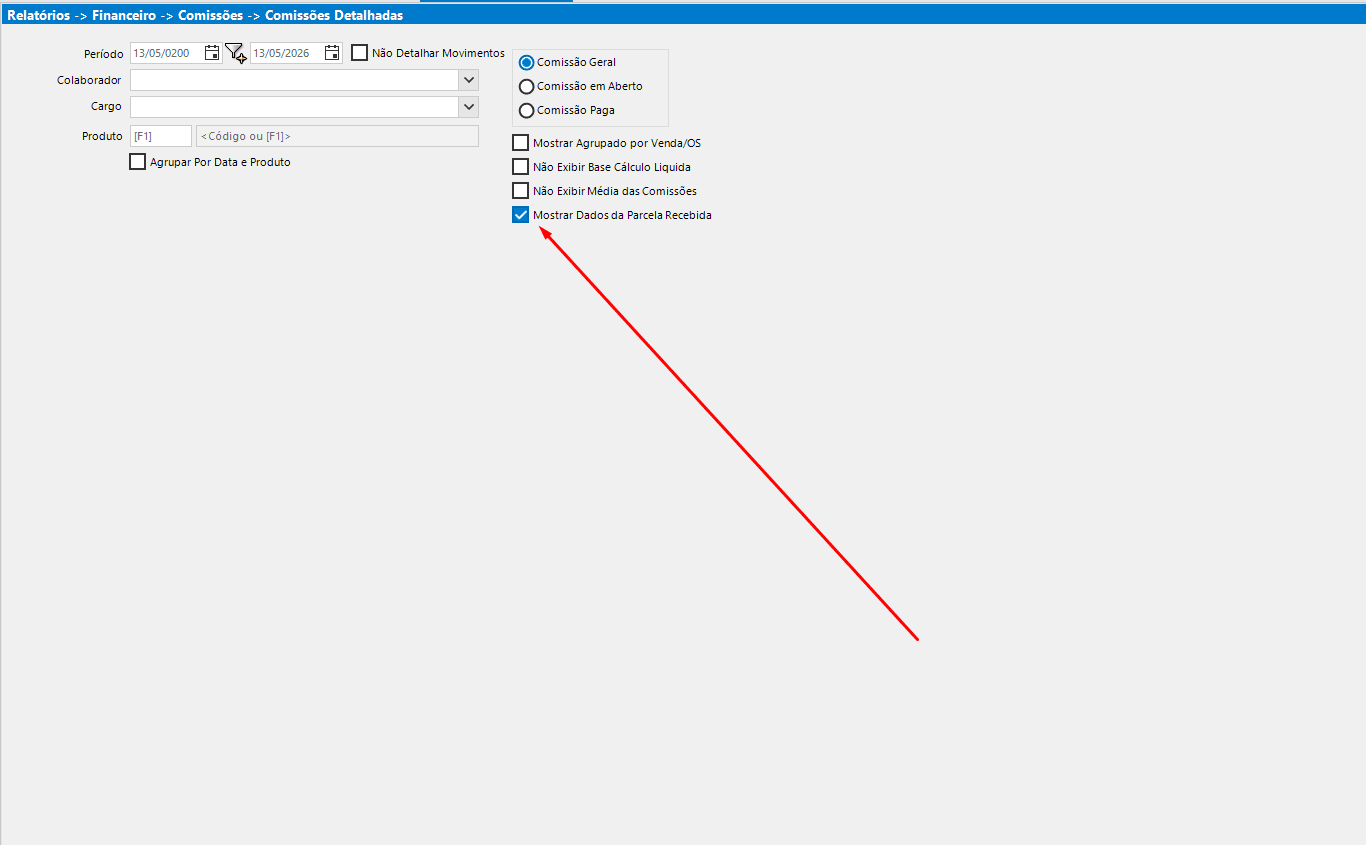Click the Código ou [F1] product description field

click(337, 136)
